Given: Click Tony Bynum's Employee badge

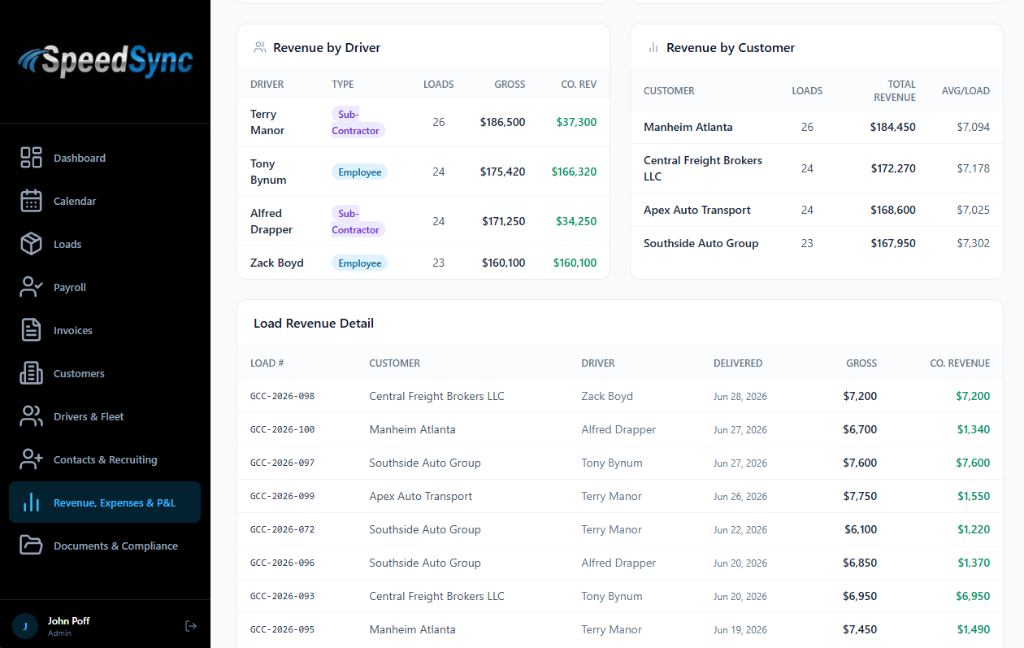Looking at the screenshot, I should point(359,172).
